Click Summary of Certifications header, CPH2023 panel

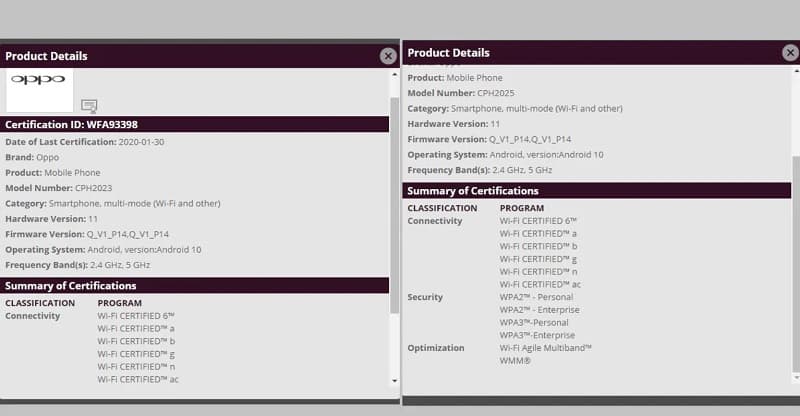pos(194,285)
